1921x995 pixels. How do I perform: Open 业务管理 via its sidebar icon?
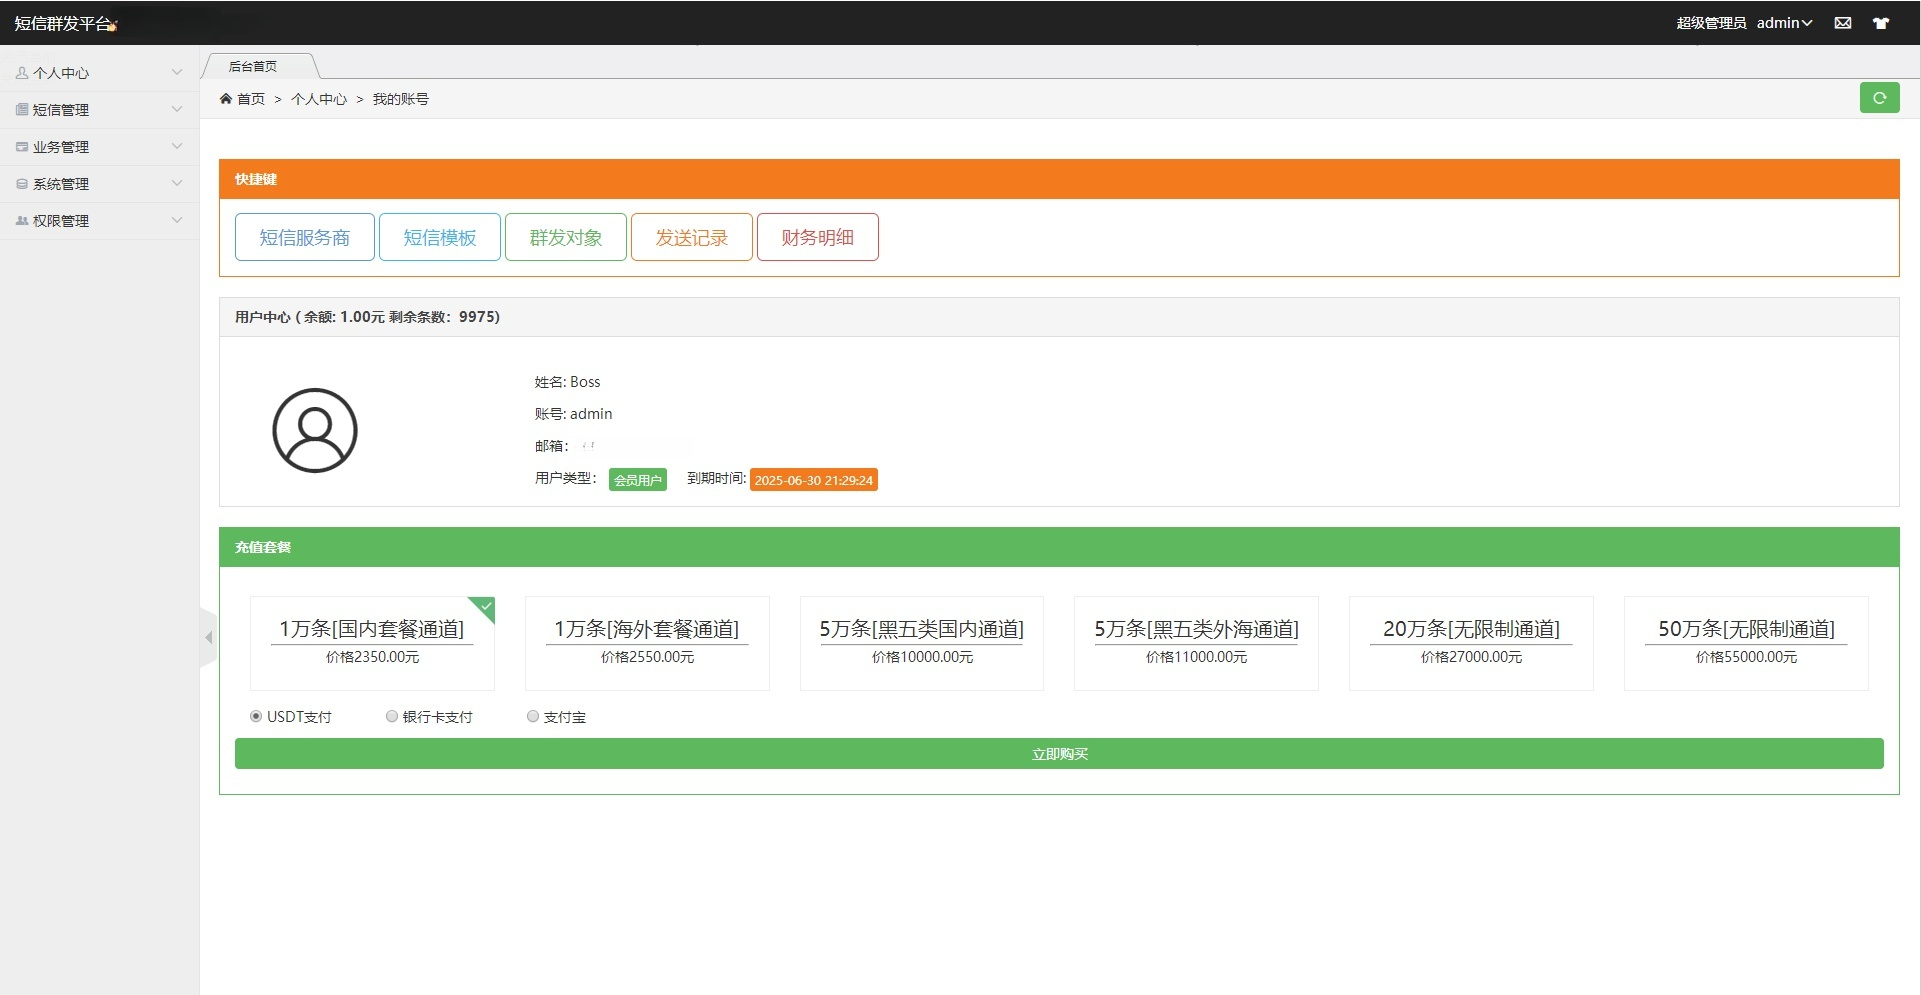[22, 146]
